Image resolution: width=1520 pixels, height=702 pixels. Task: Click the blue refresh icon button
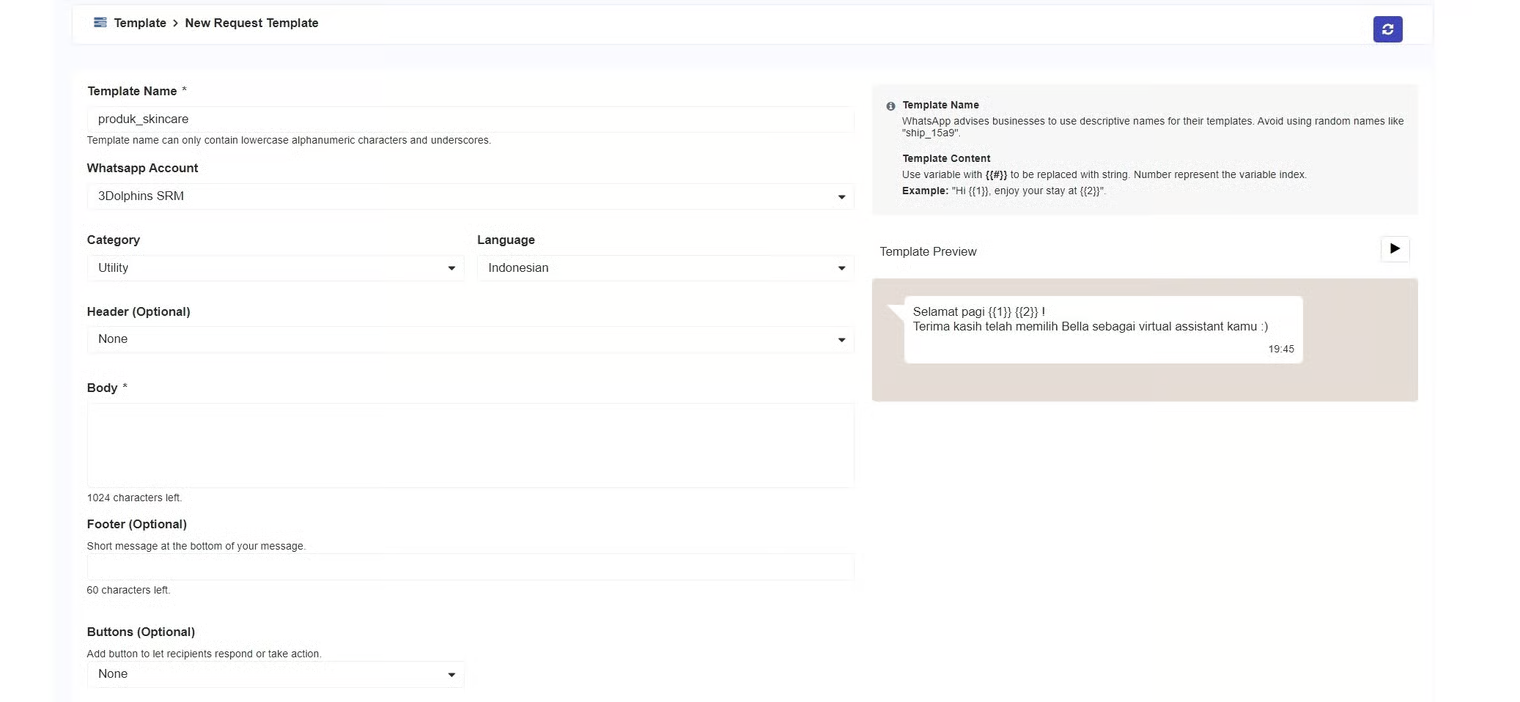[x=1387, y=29]
